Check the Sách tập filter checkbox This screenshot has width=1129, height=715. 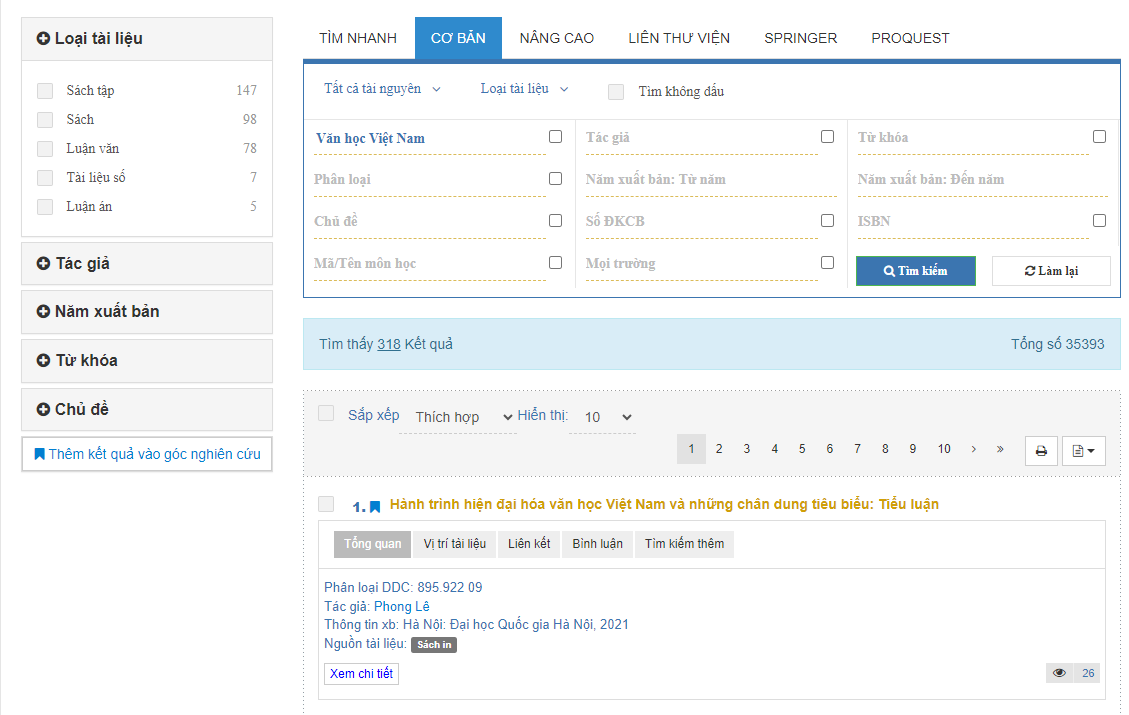click(45, 91)
